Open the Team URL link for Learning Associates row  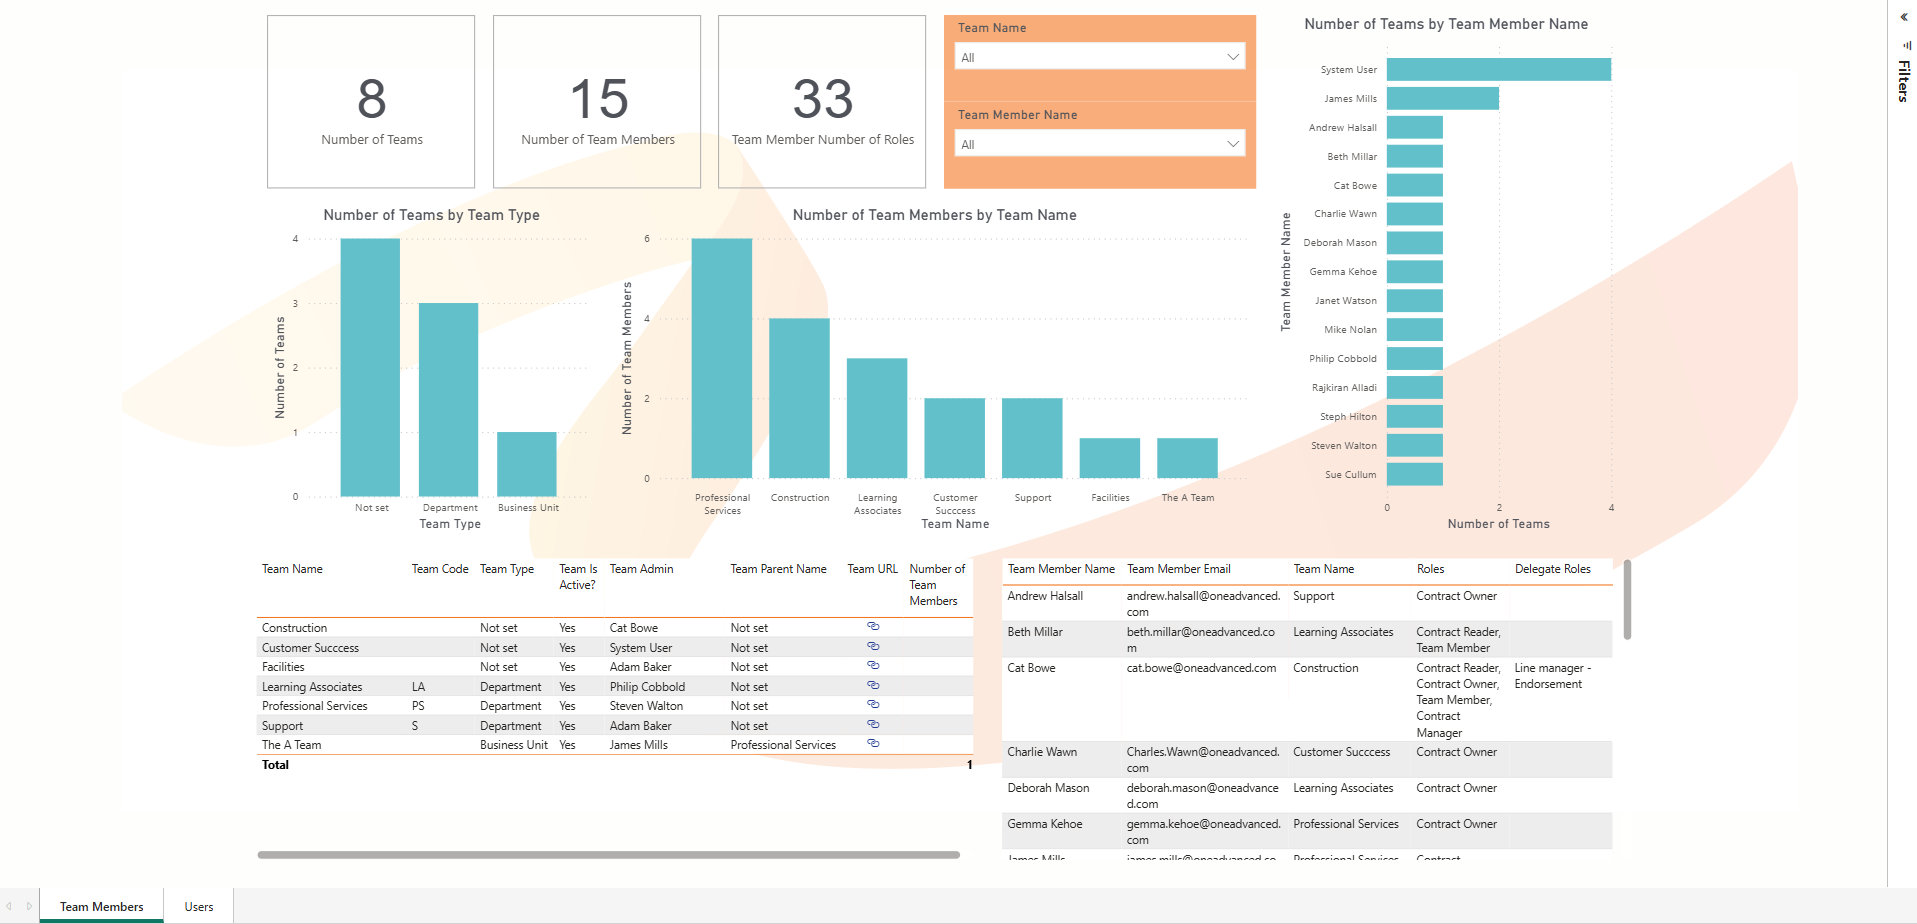coord(873,685)
